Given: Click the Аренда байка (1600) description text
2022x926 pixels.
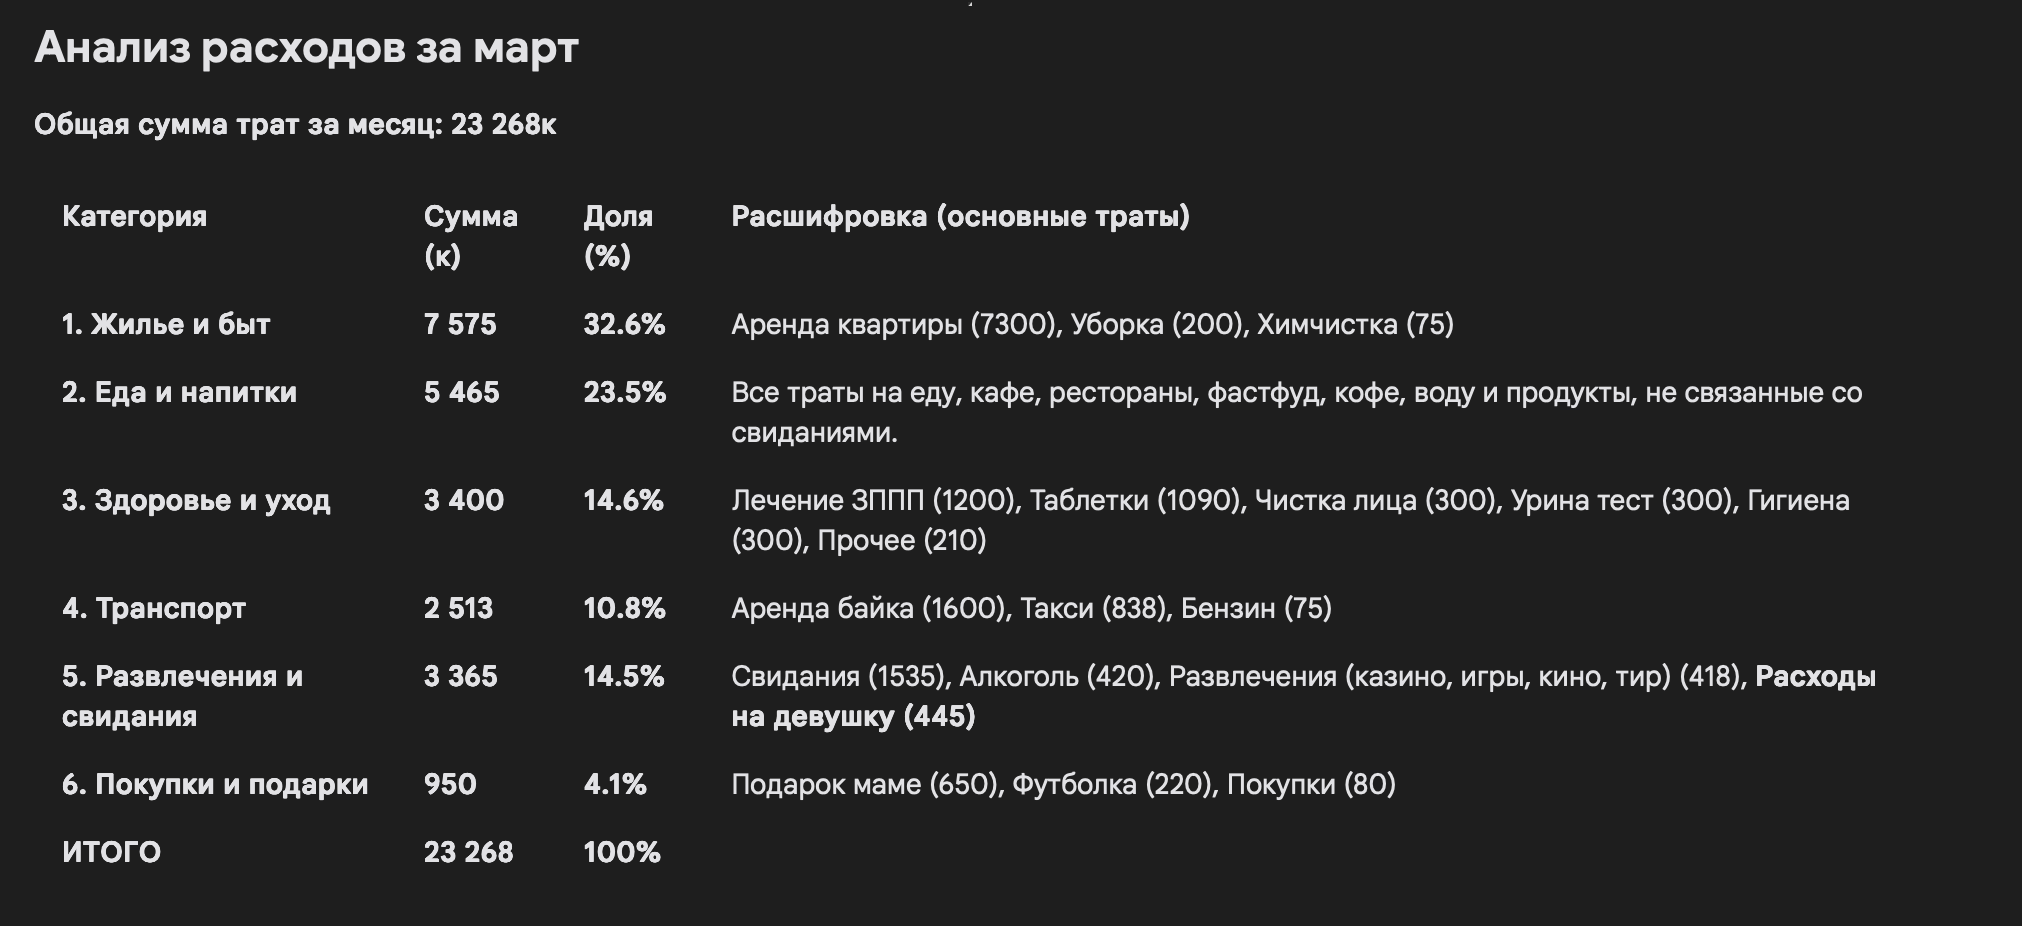Looking at the screenshot, I should click(867, 608).
